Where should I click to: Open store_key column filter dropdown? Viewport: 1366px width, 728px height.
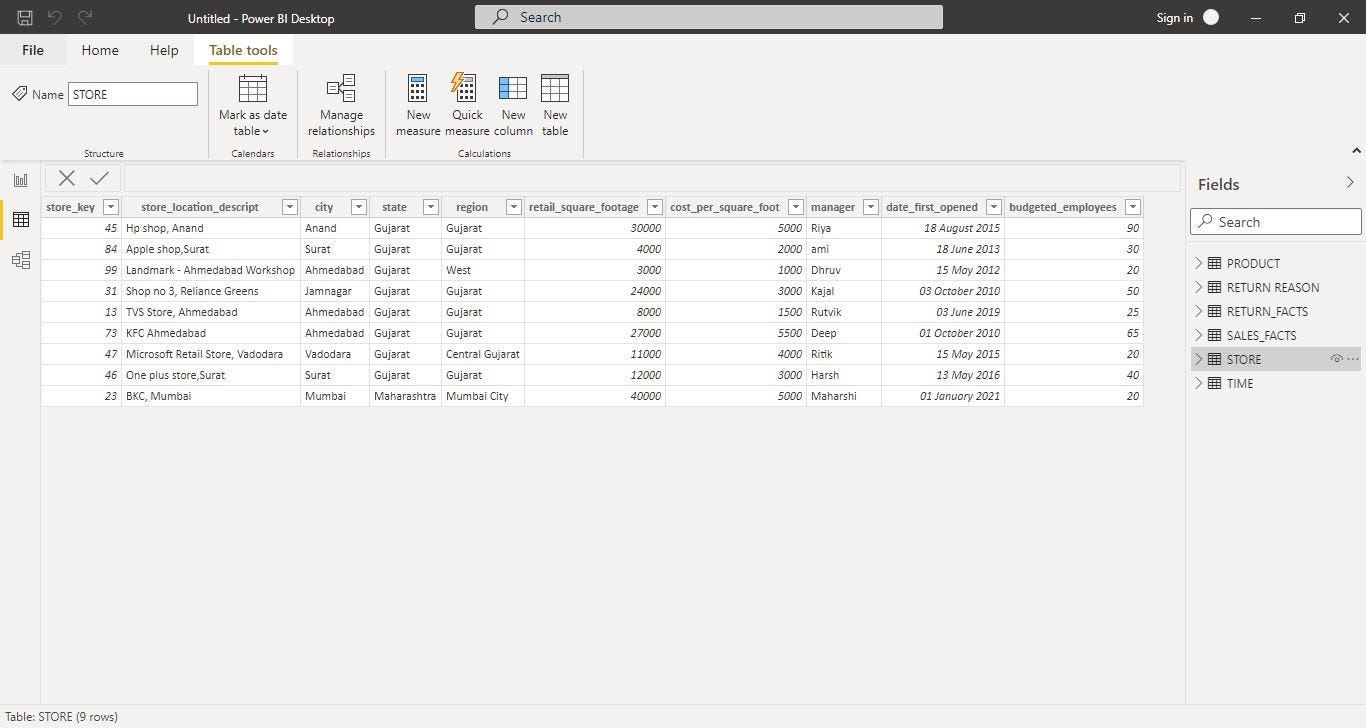pyautogui.click(x=111, y=207)
